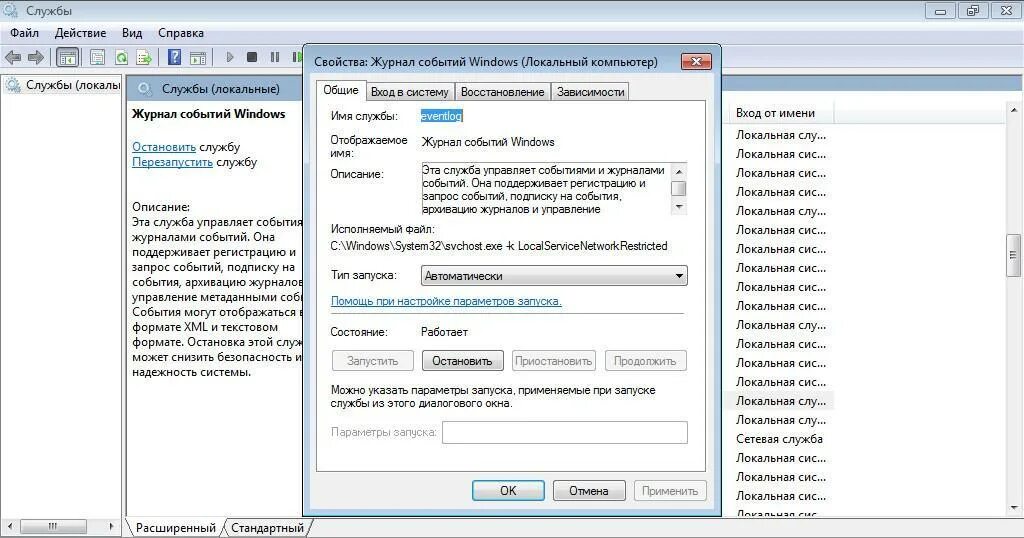The height and width of the screenshot is (538, 1024).
Task: Restore the Службы window size
Action: coord(973,11)
